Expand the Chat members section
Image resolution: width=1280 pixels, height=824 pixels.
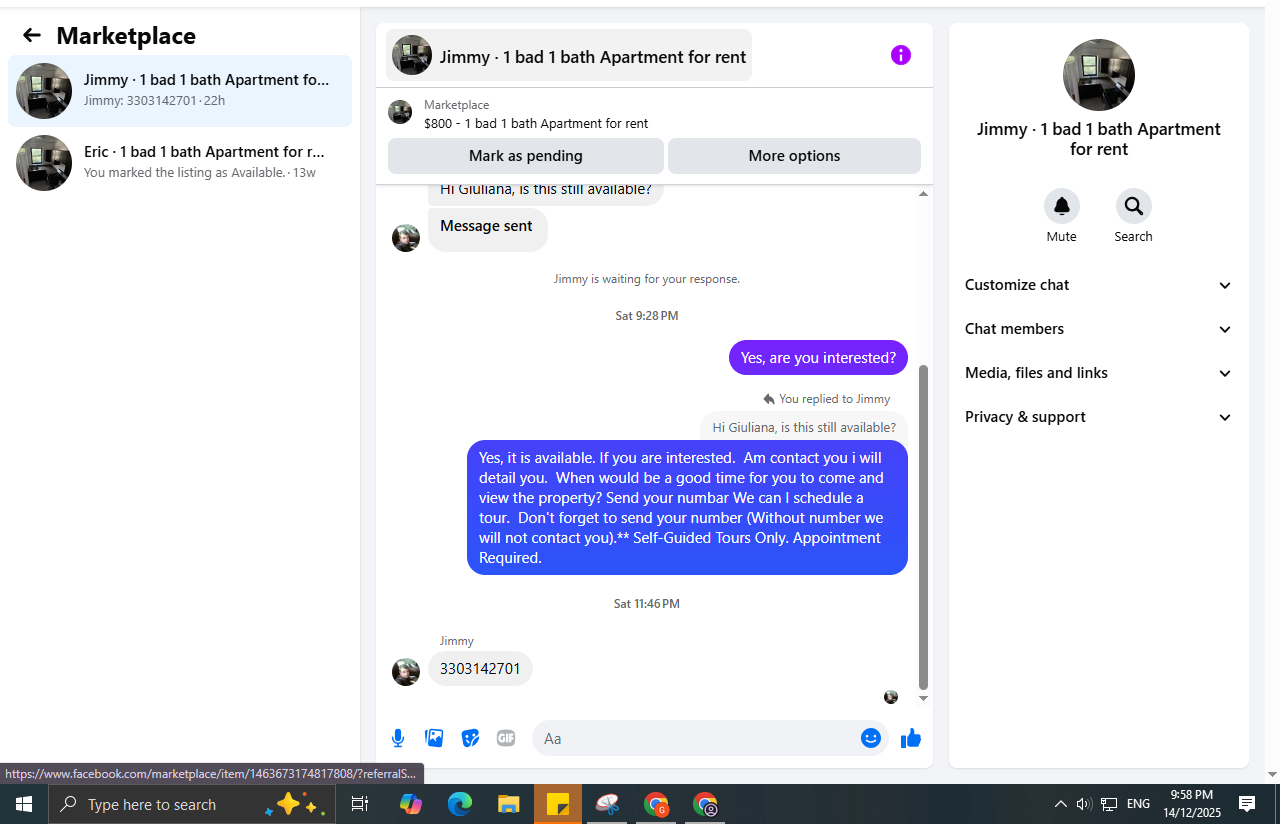tap(1099, 329)
